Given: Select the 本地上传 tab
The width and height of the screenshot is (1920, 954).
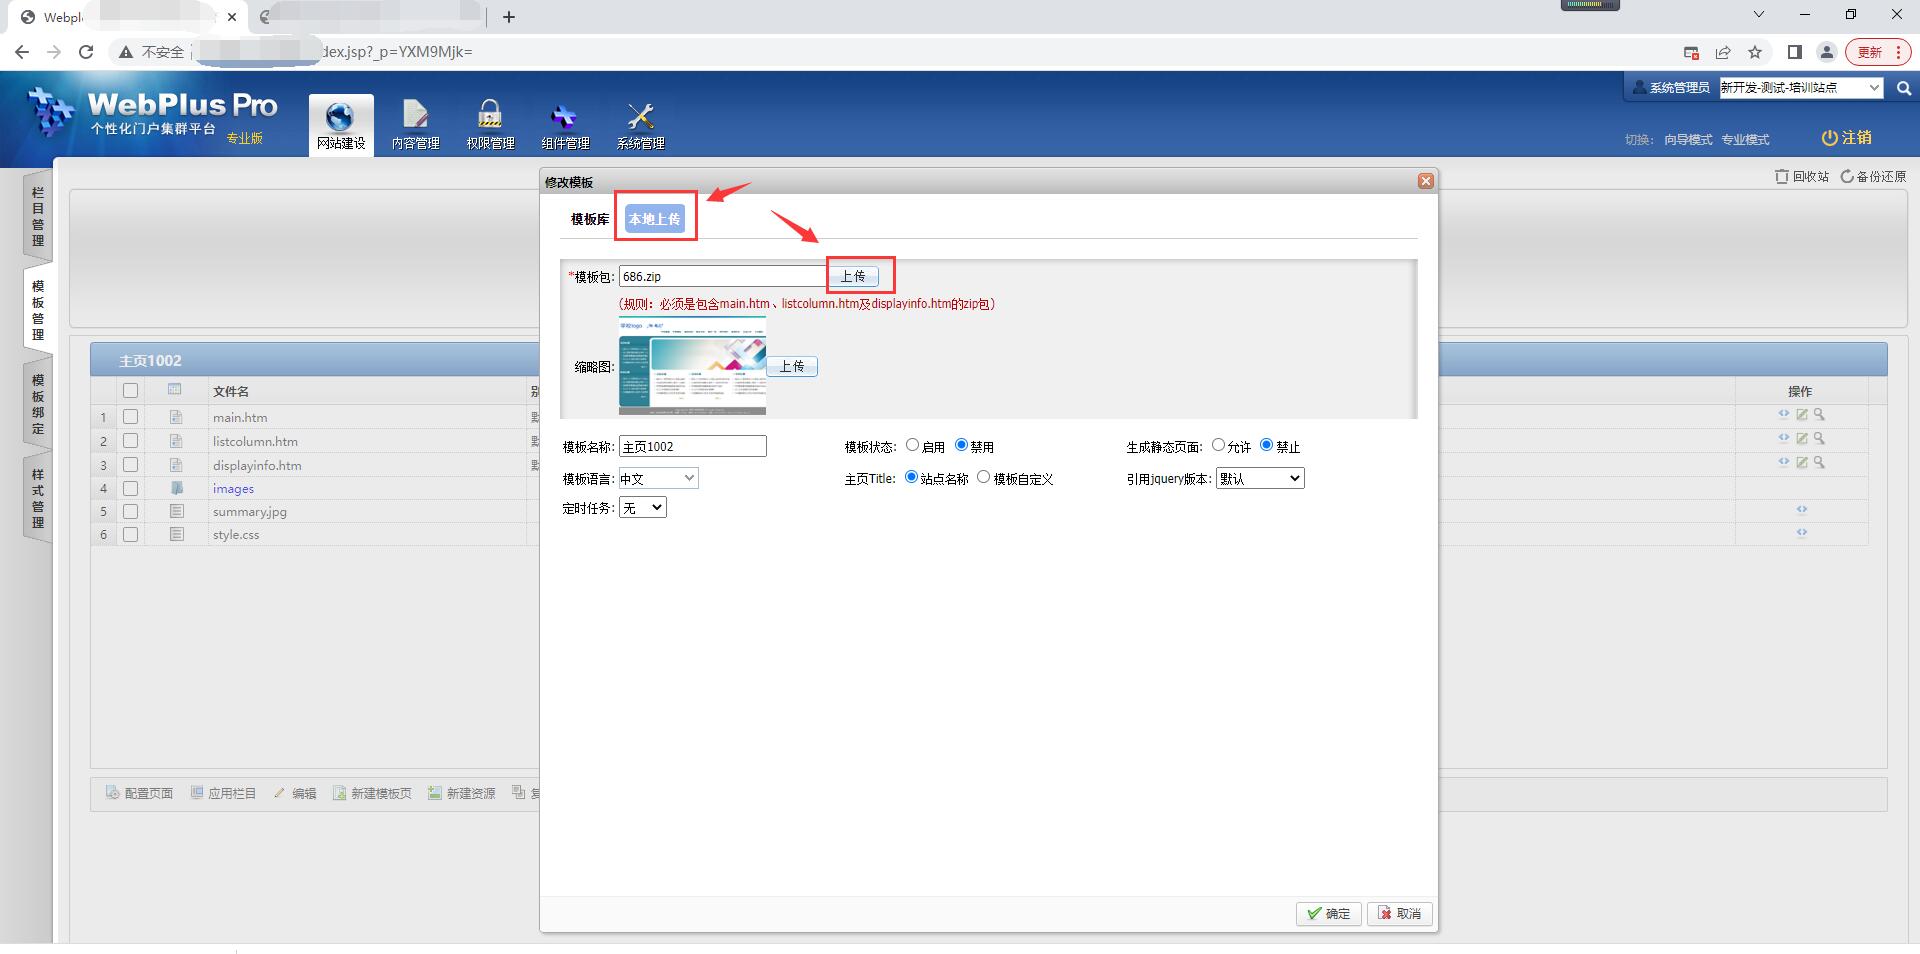Looking at the screenshot, I should (x=655, y=219).
